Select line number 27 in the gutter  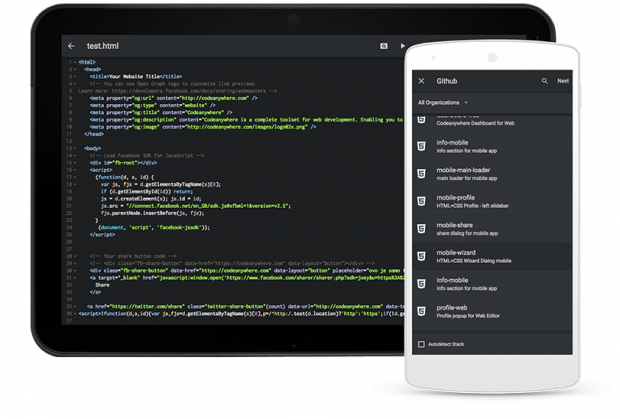click(x=69, y=249)
